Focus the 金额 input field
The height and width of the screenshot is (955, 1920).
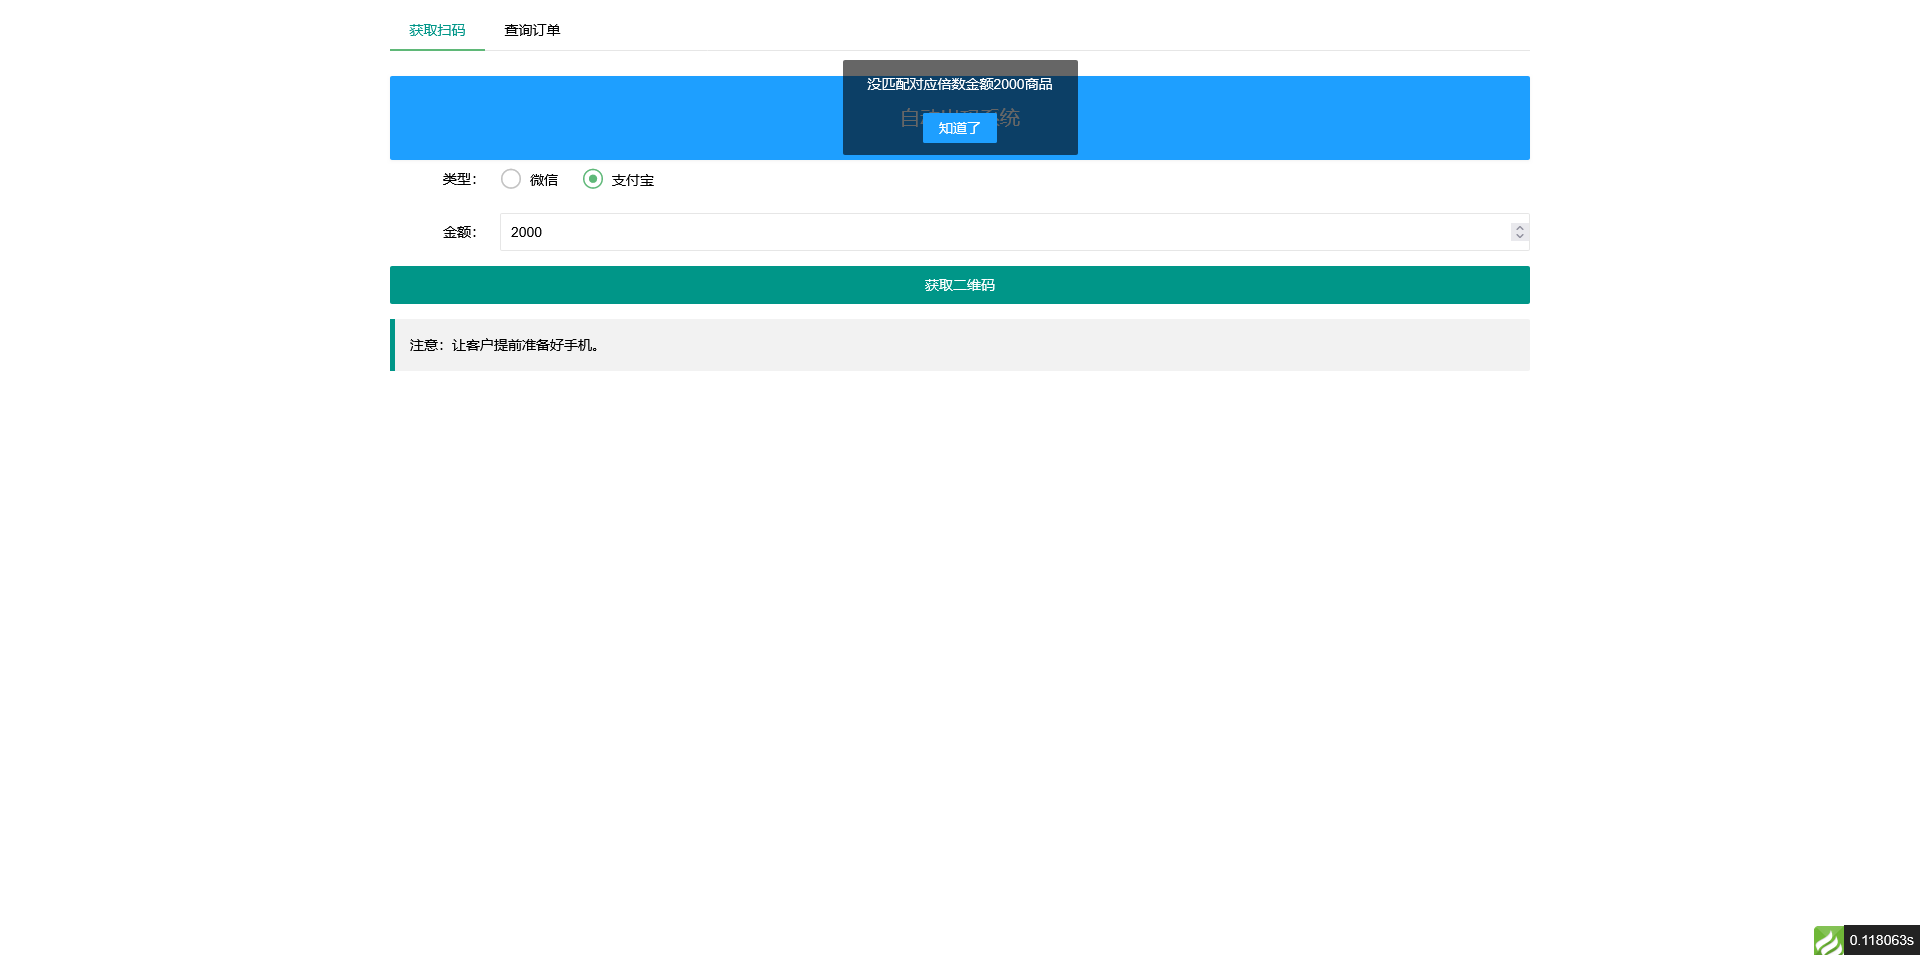click(1000, 232)
